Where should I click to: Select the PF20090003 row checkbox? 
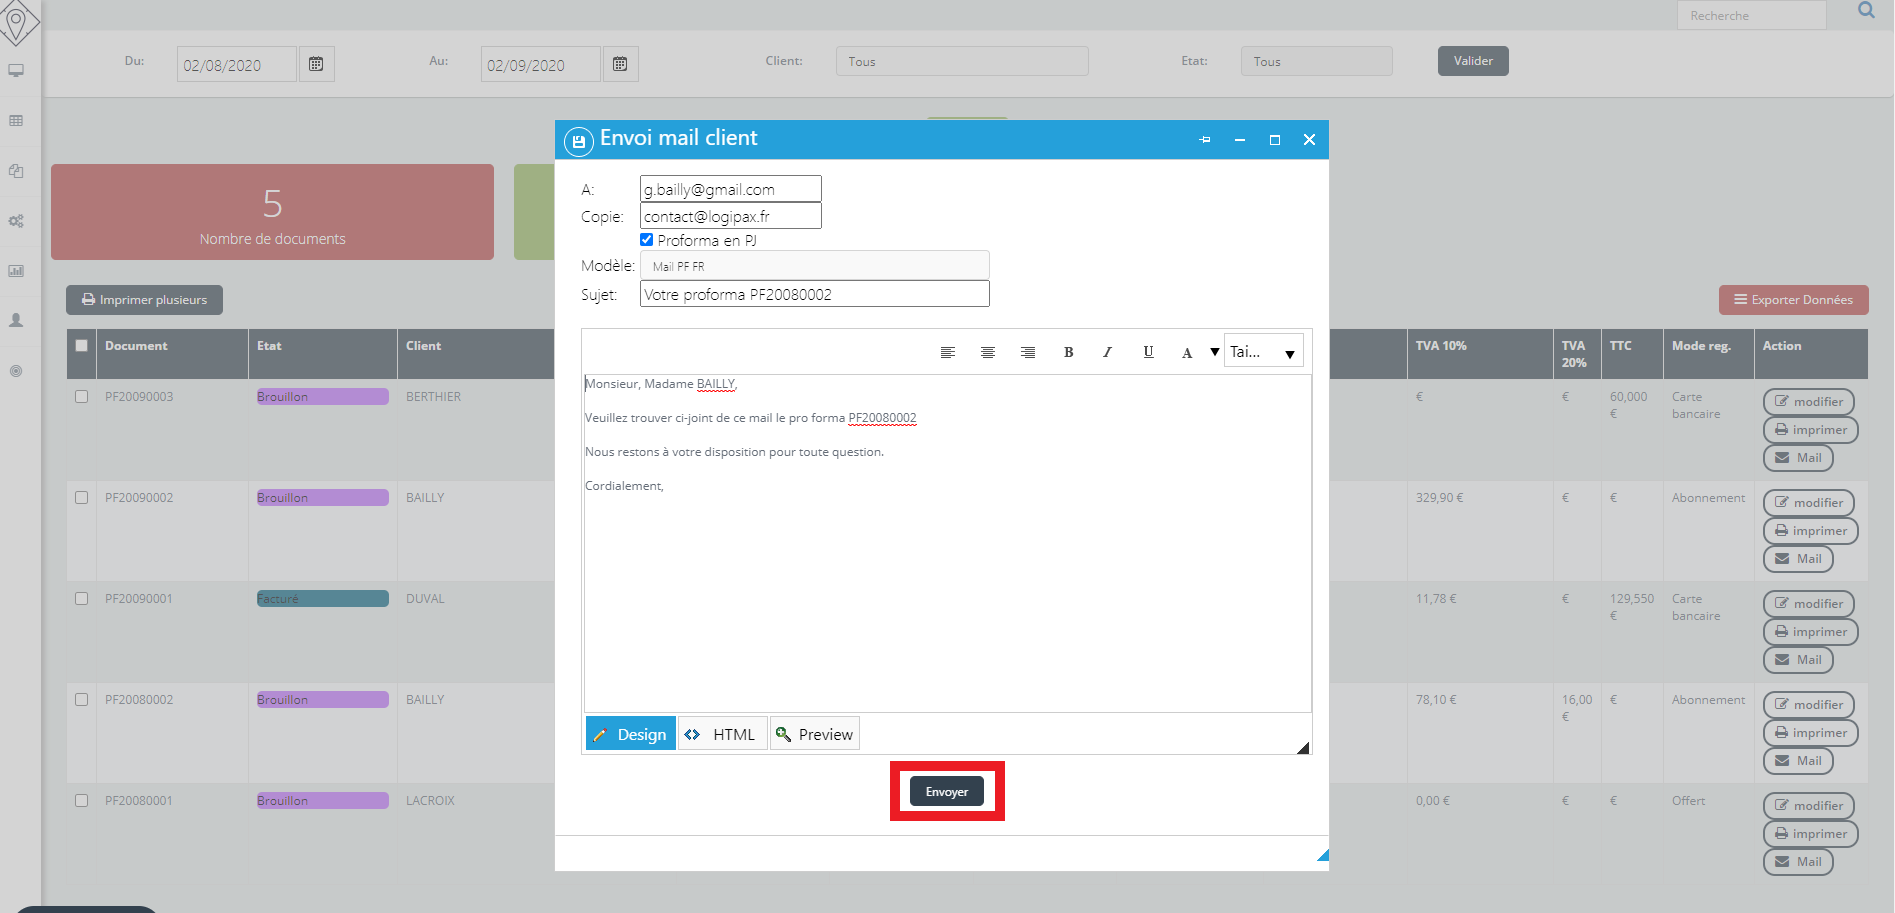click(x=82, y=397)
